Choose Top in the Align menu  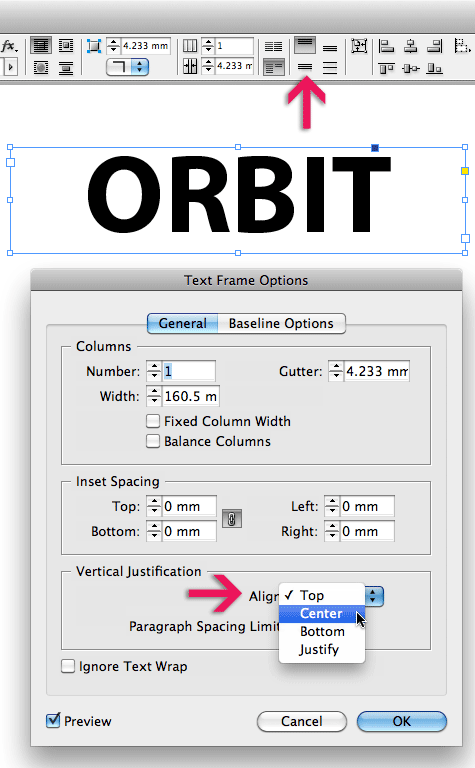pyautogui.click(x=322, y=595)
